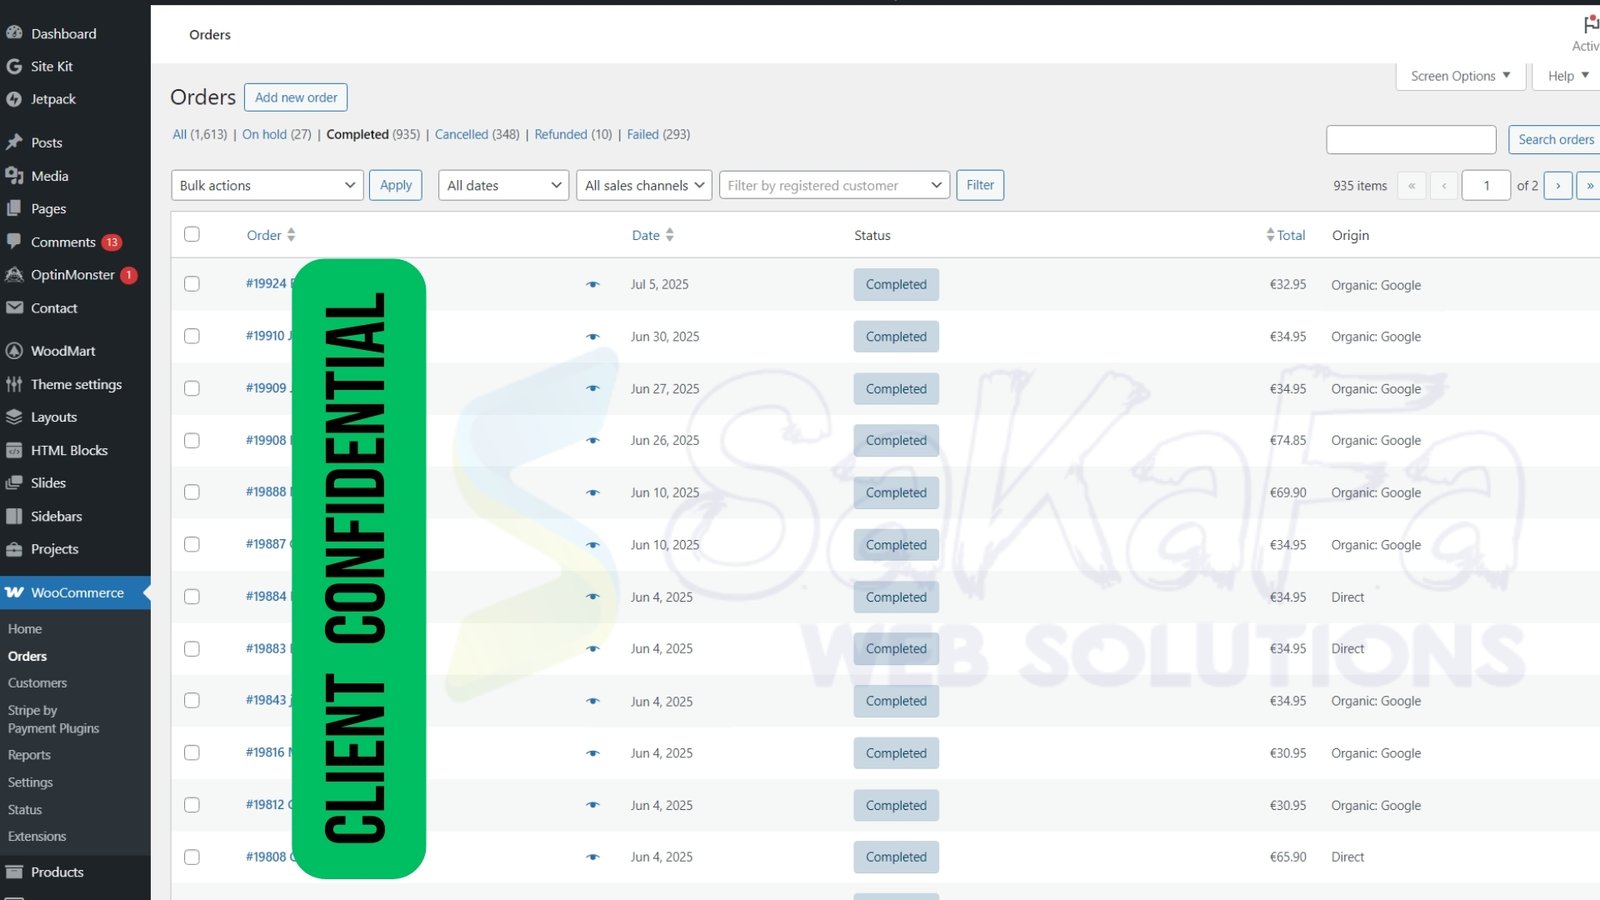Go to next page arrow

1557,186
